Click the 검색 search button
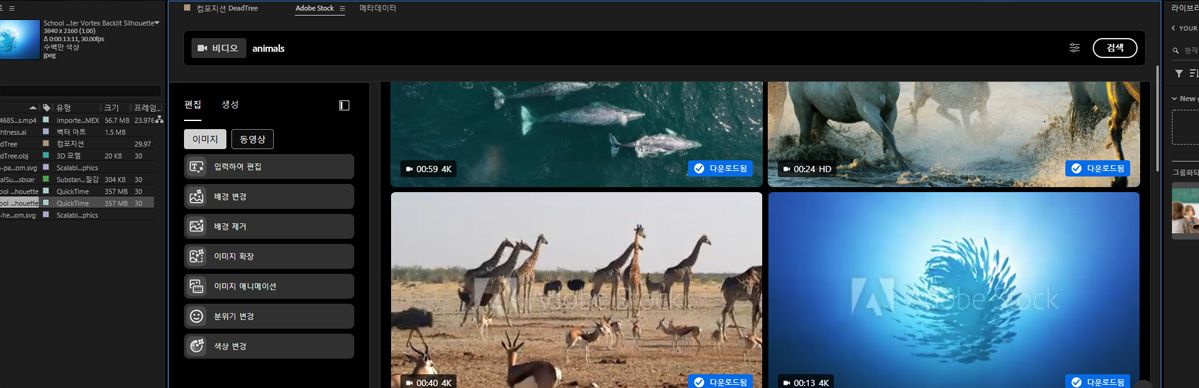 coord(1115,48)
